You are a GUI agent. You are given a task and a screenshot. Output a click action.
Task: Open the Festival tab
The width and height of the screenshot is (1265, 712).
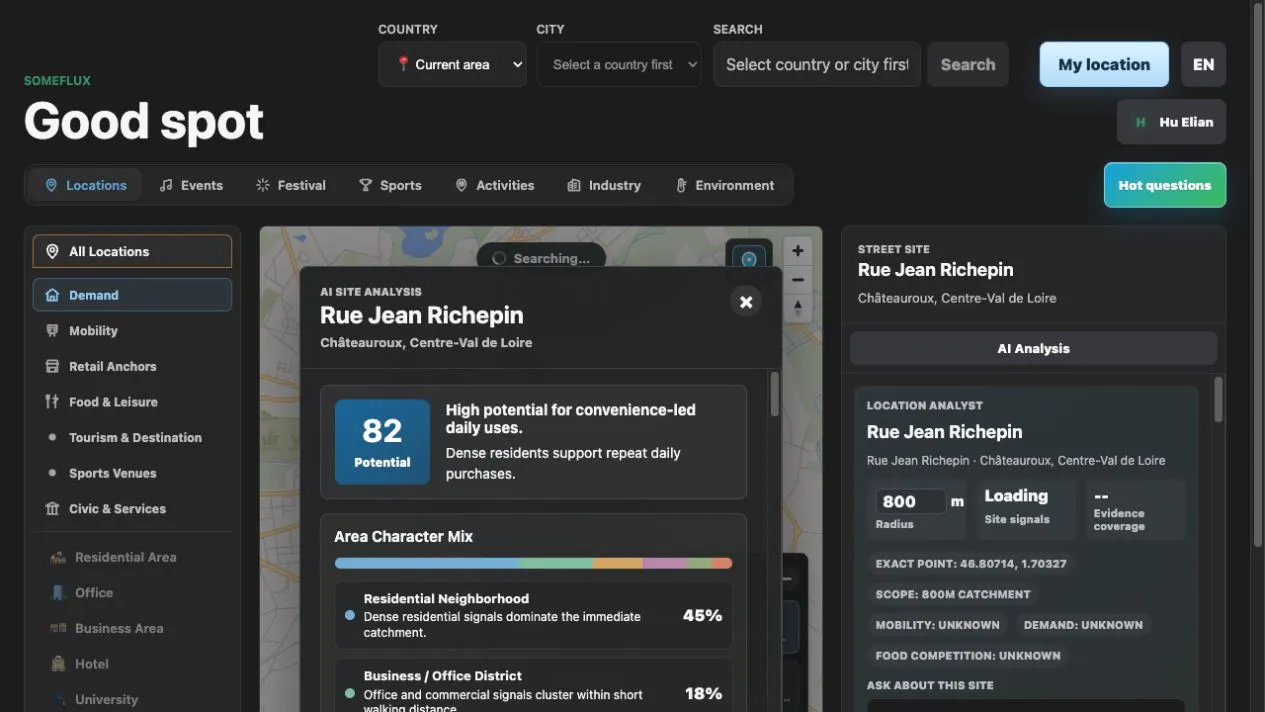coord(291,185)
